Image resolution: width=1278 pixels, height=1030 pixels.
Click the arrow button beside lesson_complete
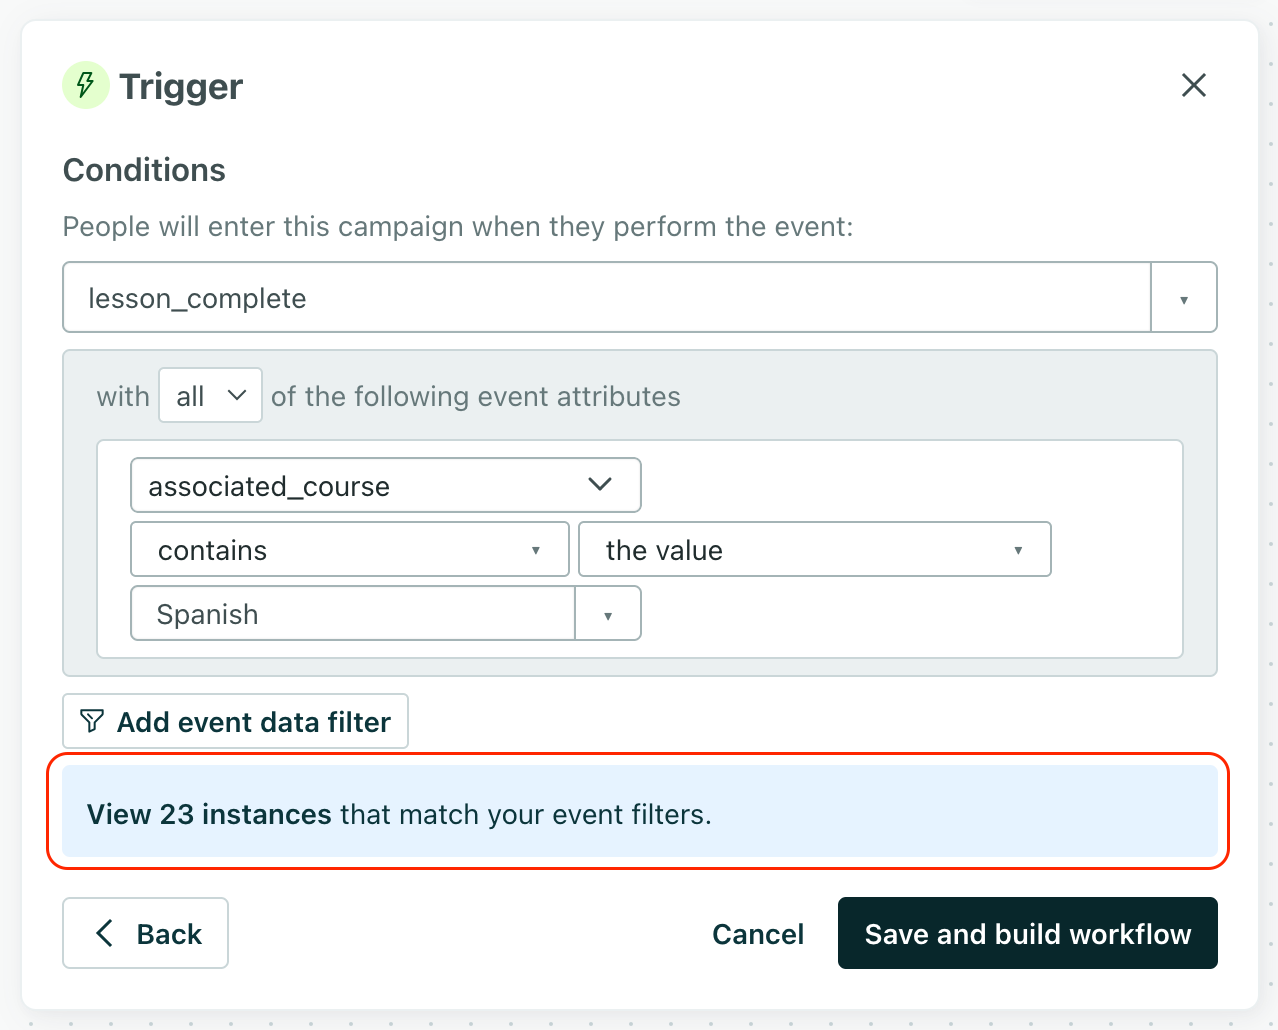[1184, 298]
